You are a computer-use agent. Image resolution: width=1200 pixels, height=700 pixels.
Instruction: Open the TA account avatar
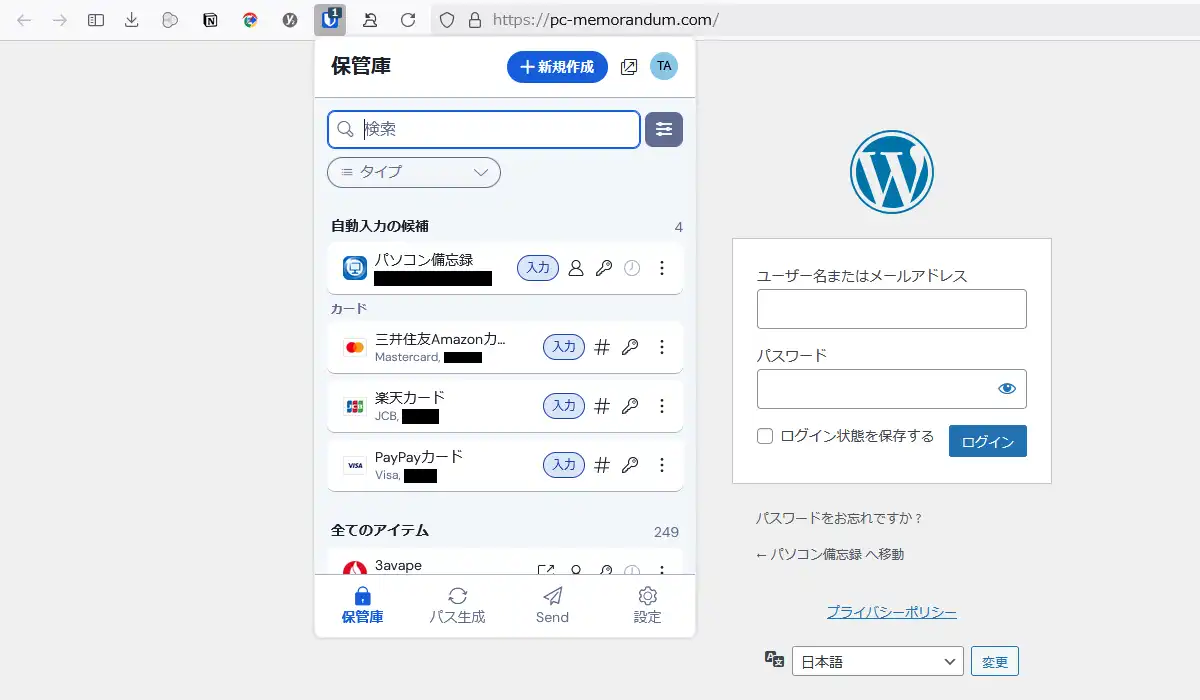click(664, 66)
